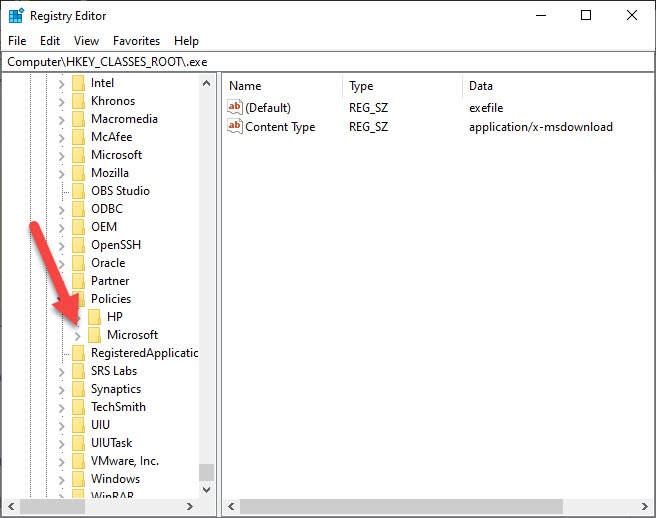Select the RegisteredApplications tree key
Image resolution: width=656 pixels, height=518 pixels.
coord(144,353)
